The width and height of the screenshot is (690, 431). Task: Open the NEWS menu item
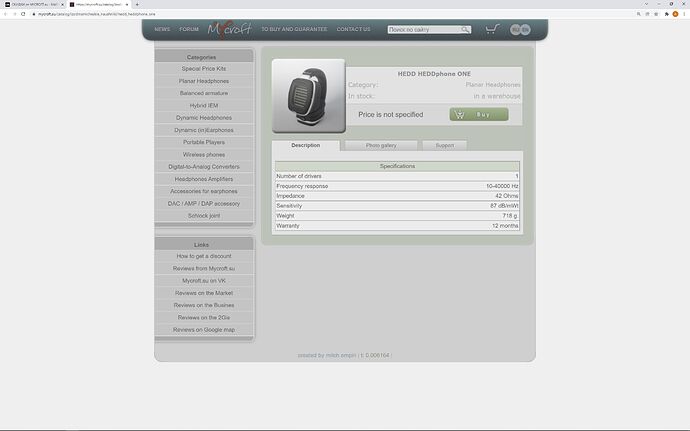pos(162,29)
